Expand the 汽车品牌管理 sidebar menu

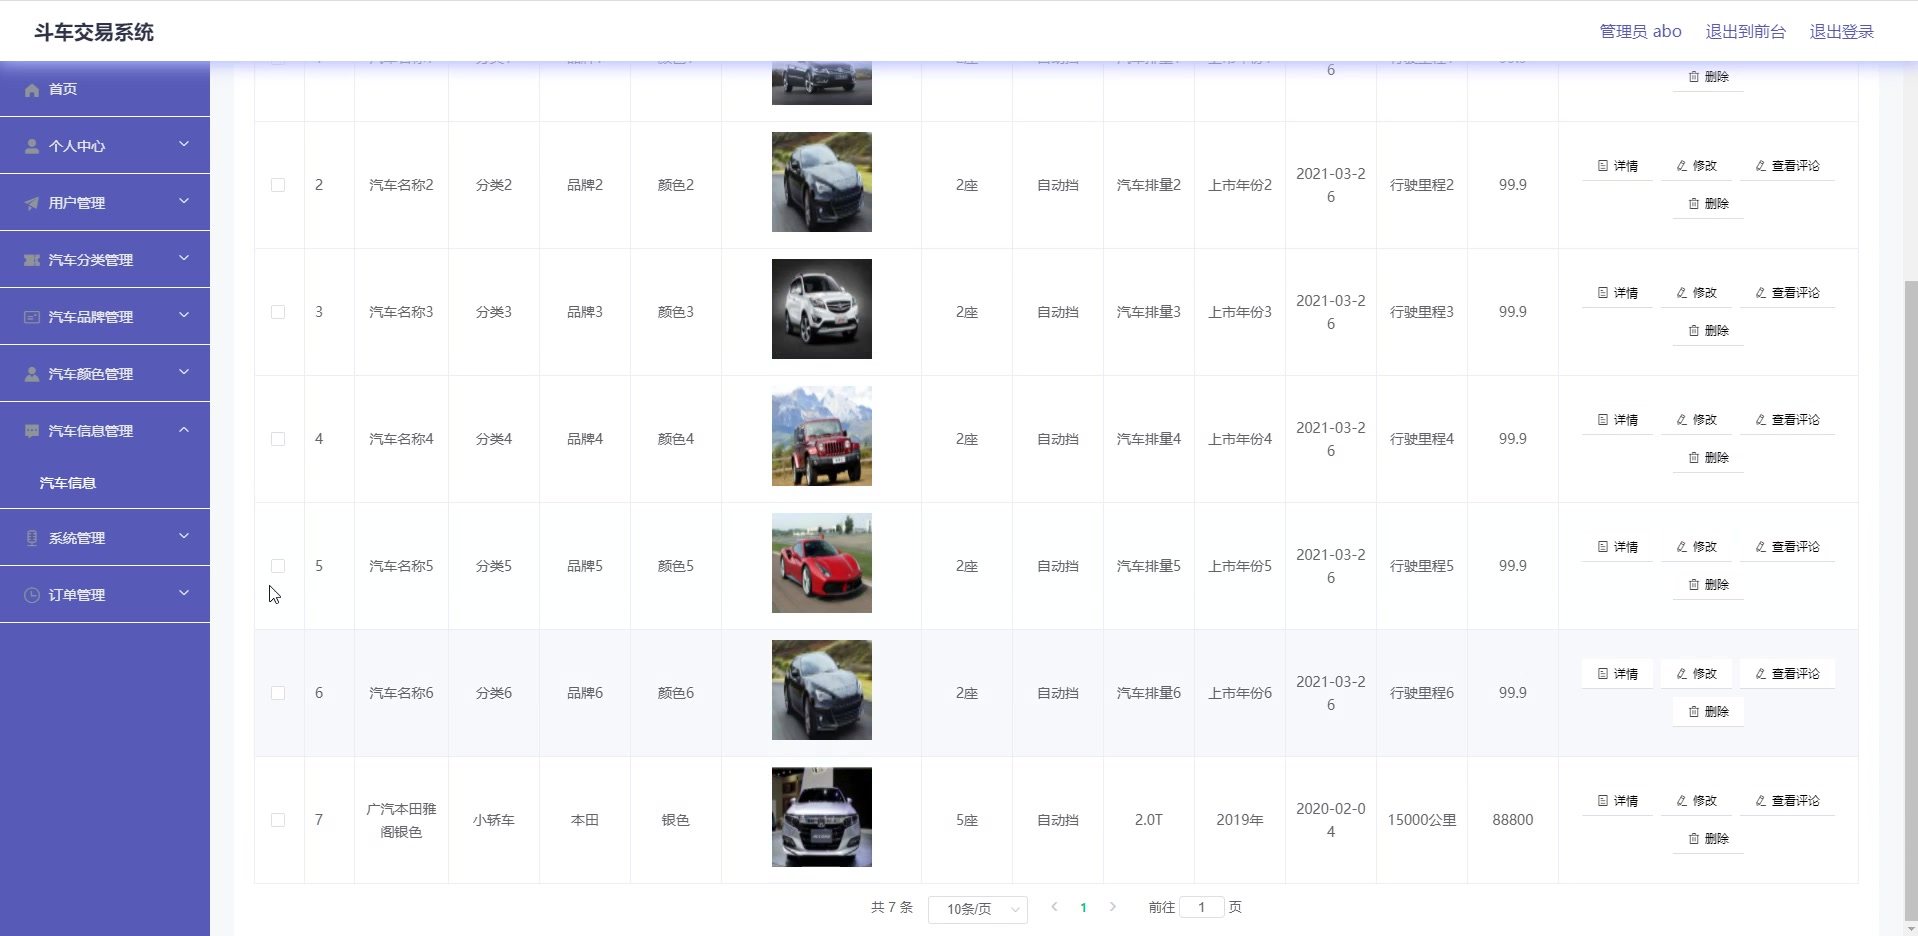tap(105, 317)
